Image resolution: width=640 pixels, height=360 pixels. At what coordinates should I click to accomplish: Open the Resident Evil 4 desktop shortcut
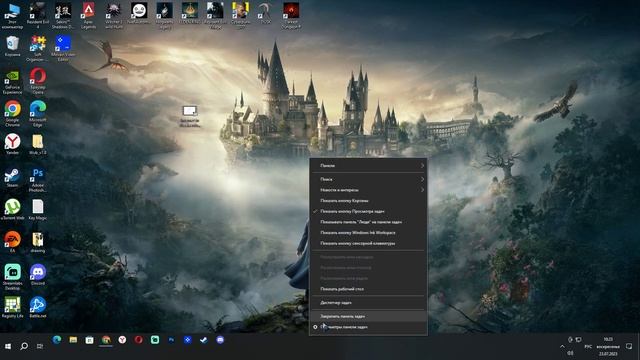[x=38, y=16]
